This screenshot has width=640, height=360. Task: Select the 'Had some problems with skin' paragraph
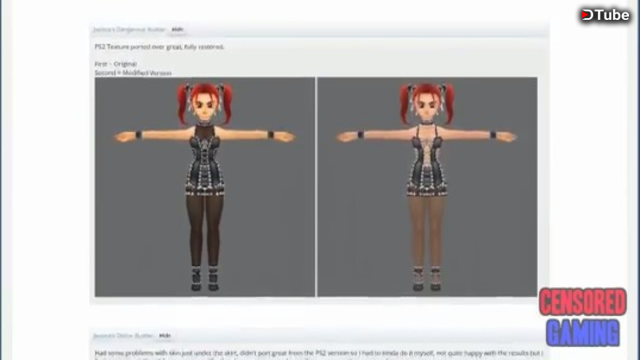319,353
